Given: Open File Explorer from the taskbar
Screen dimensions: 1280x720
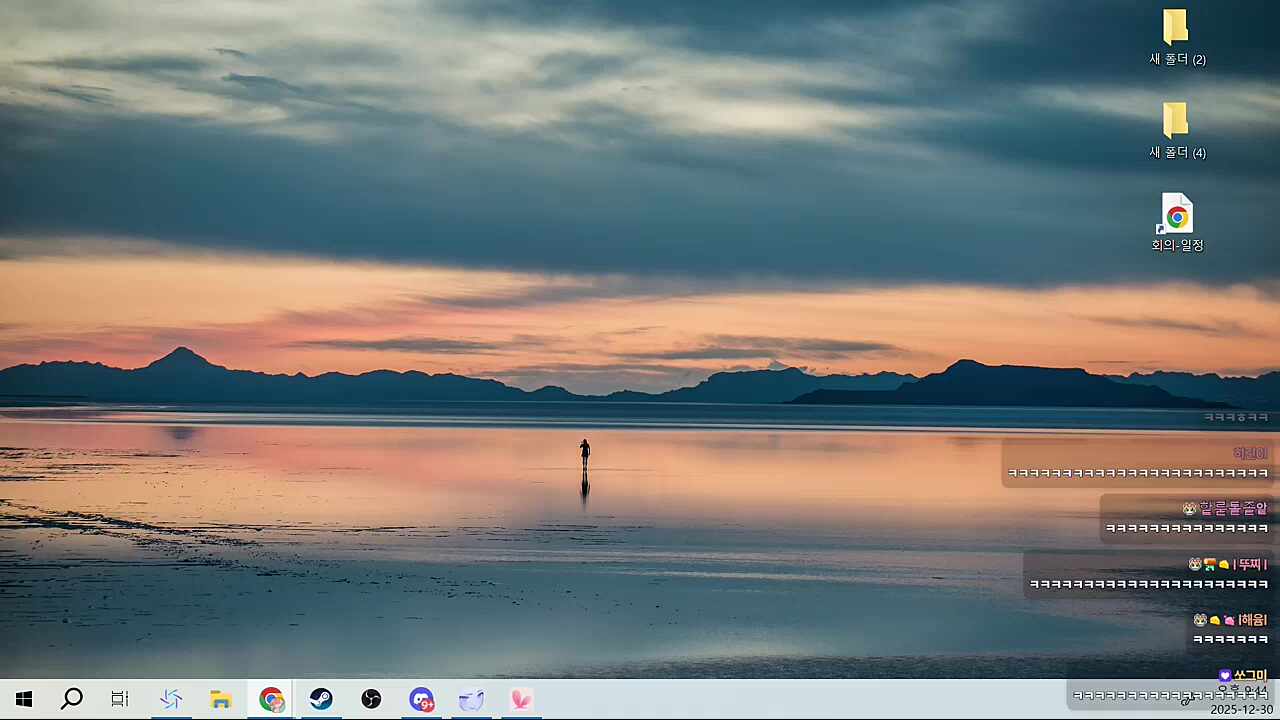Looking at the screenshot, I should (x=221, y=699).
